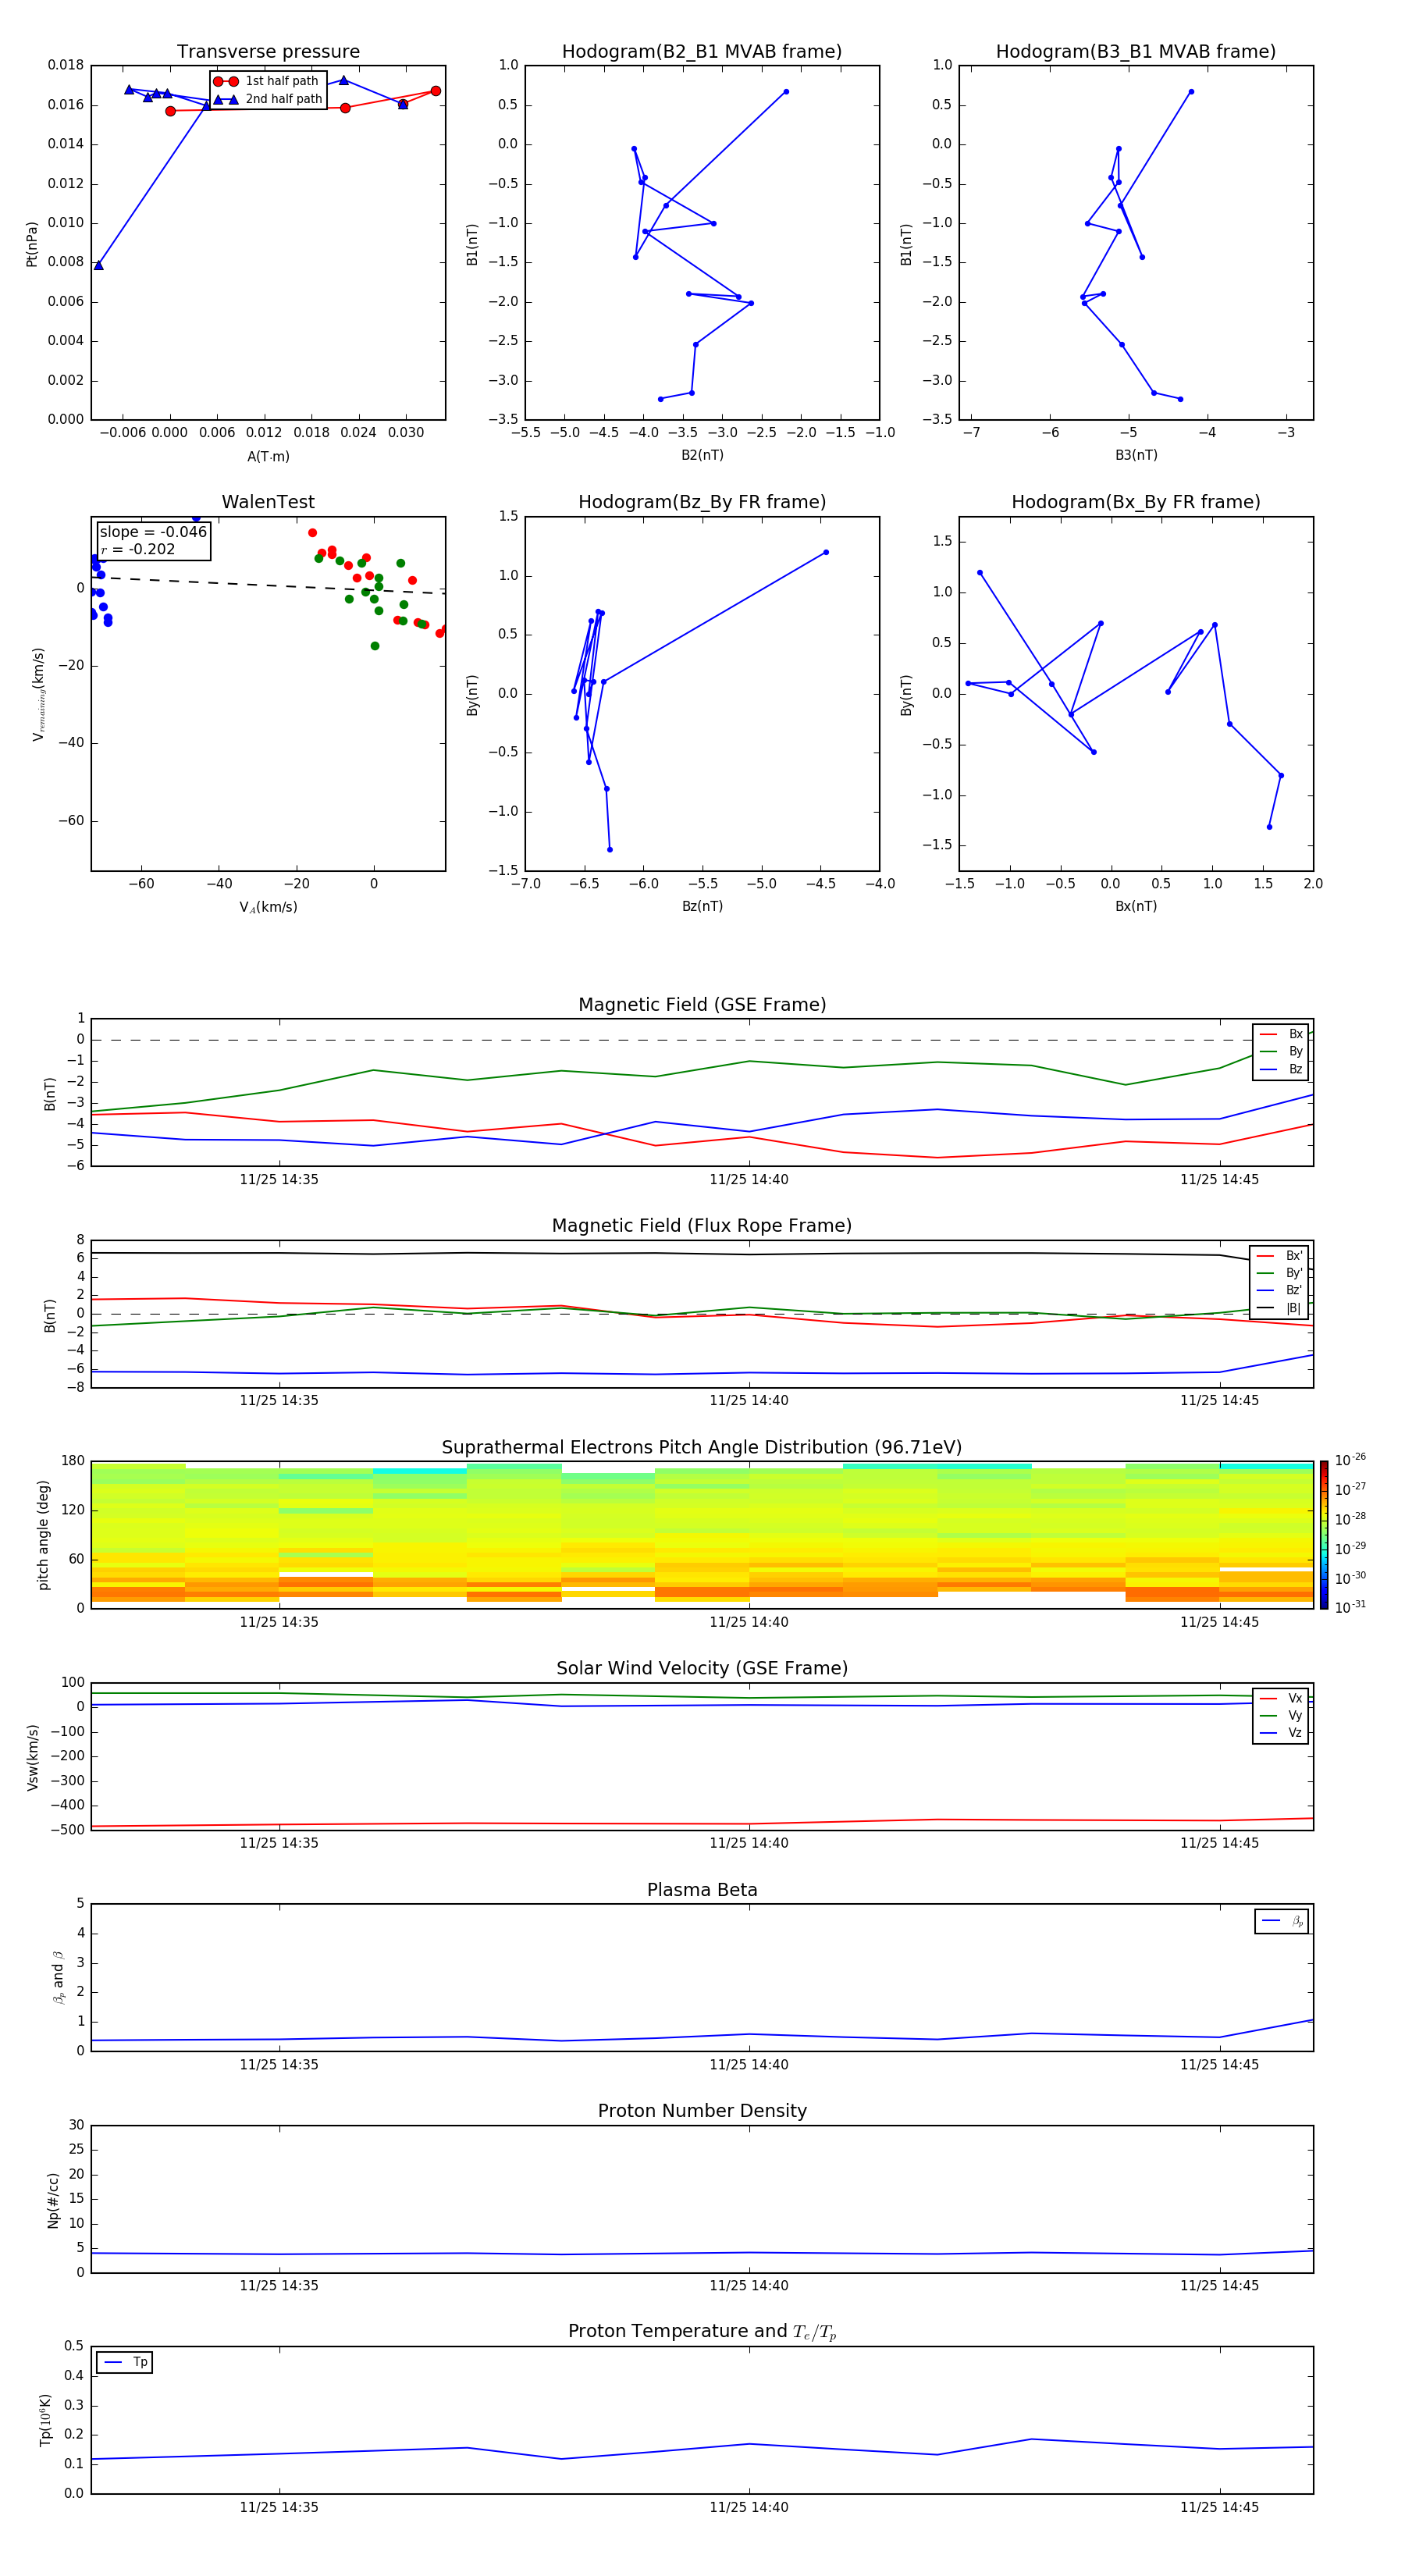Click '11/25 14:35' tick under Proton Number Density
Image resolution: width=1405 pixels, height=2576 pixels.
click(x=279, y=2285)
